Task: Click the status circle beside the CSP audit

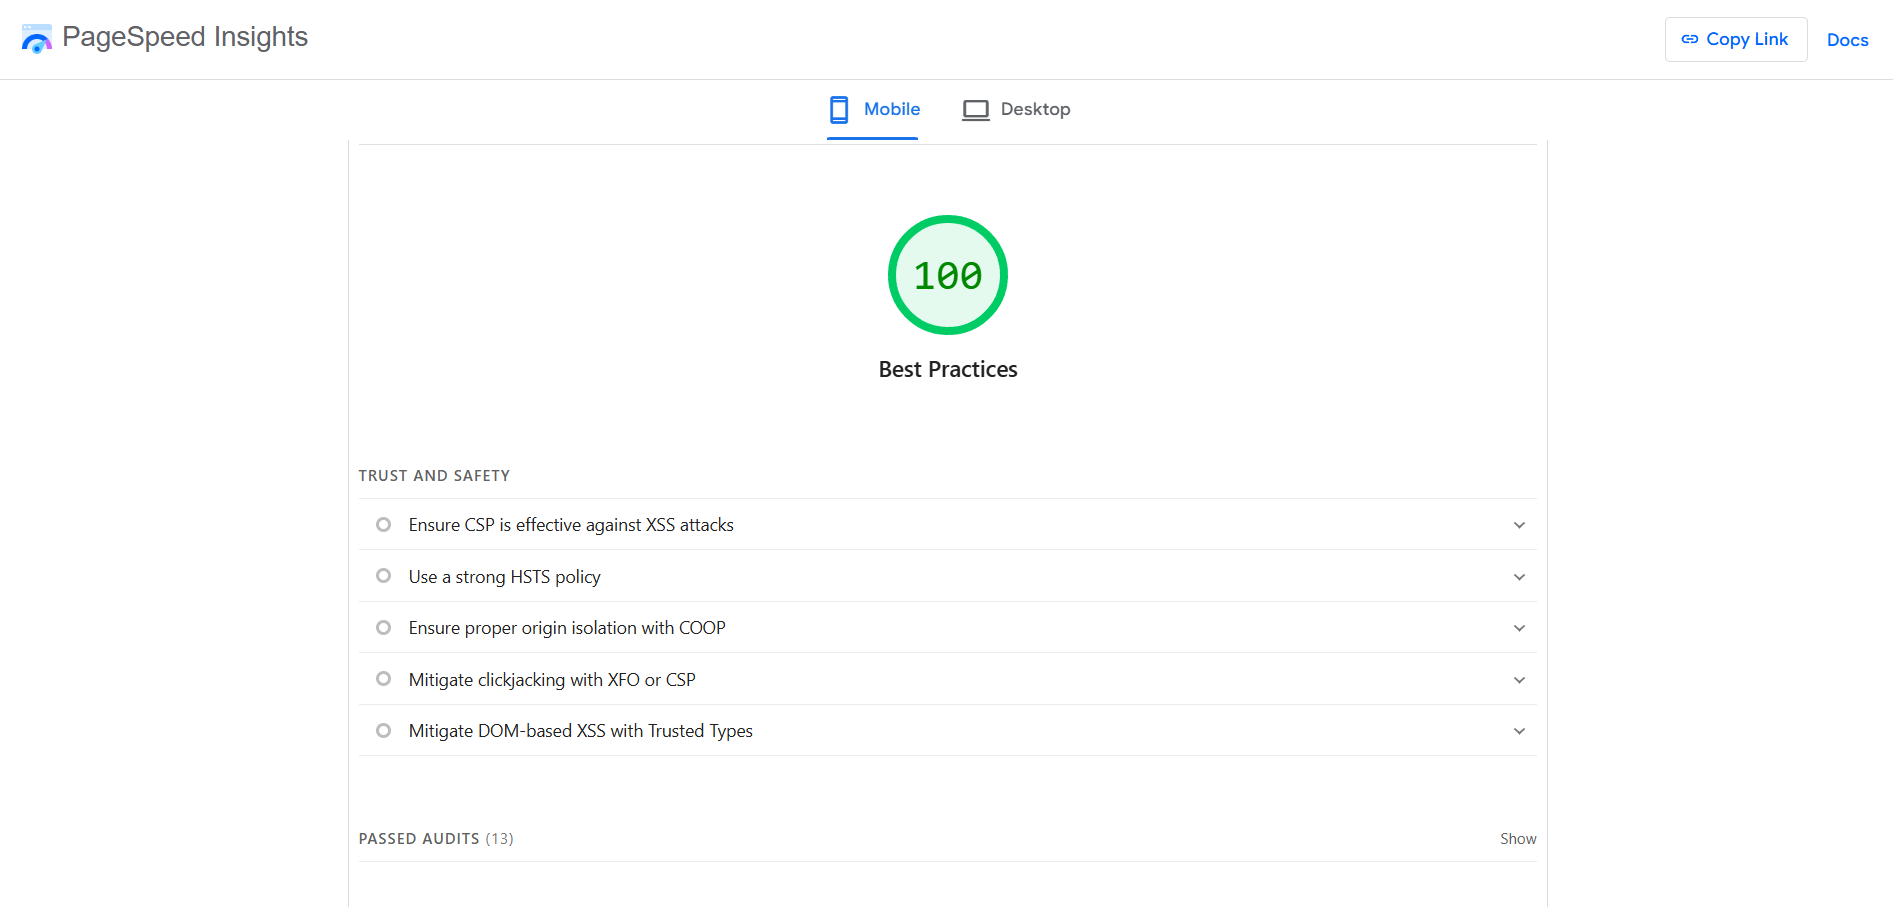Action: pos(383,524)
